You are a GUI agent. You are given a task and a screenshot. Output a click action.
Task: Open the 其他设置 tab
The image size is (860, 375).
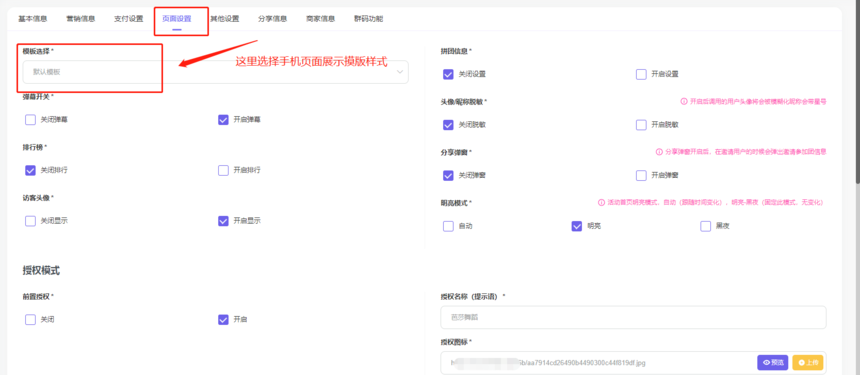[x=225, y=19]
